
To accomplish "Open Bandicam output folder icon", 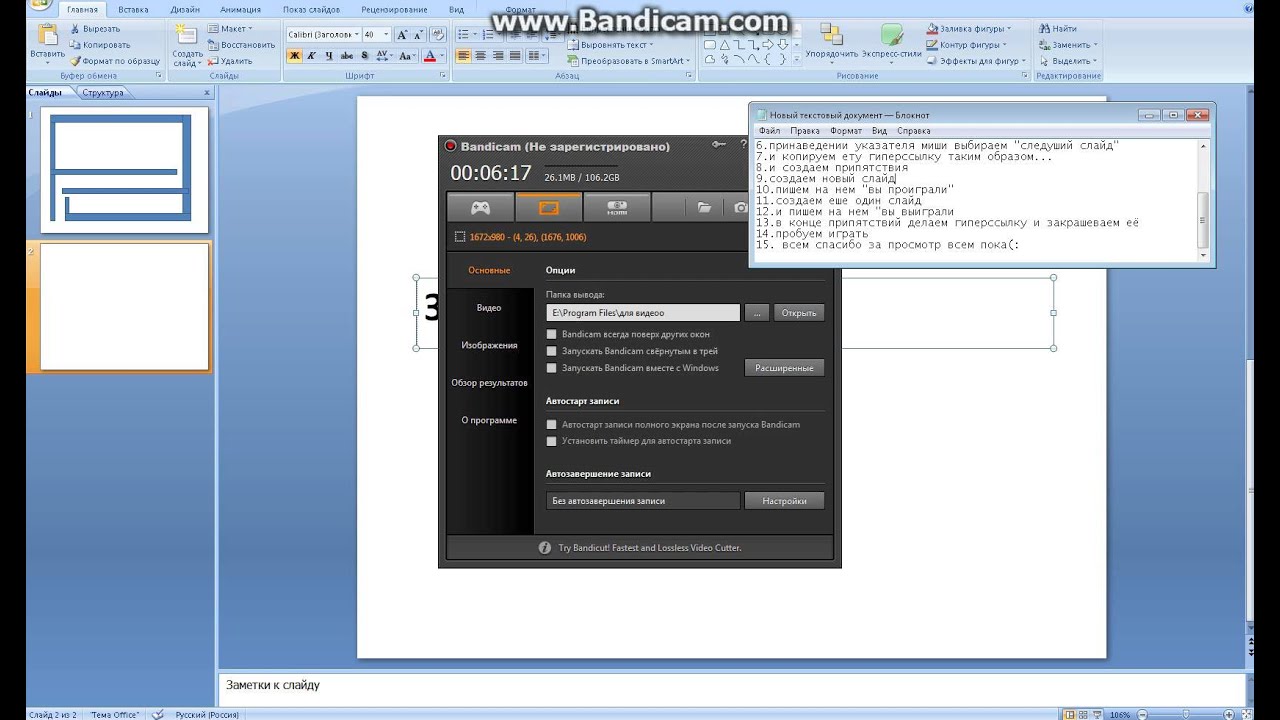I will point(704,207).
